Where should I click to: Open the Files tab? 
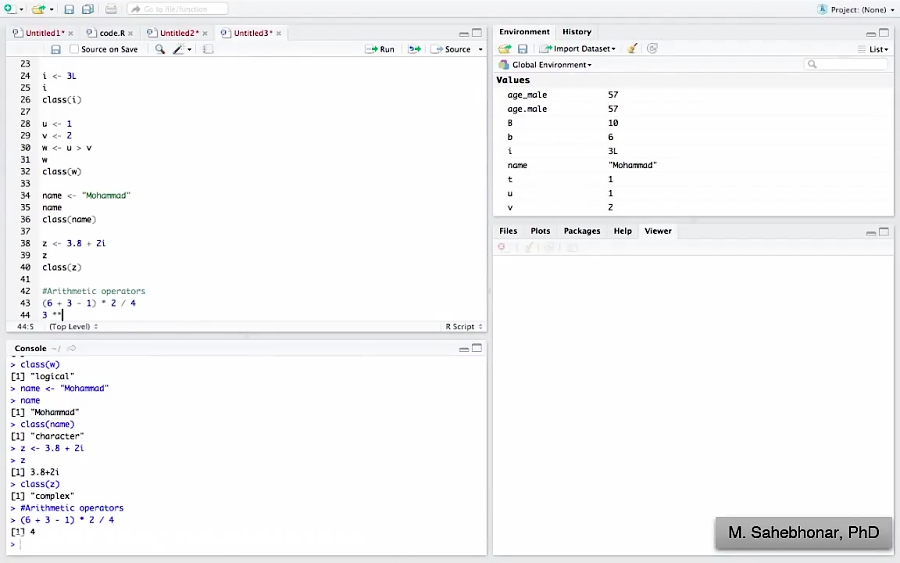(508, 231)
